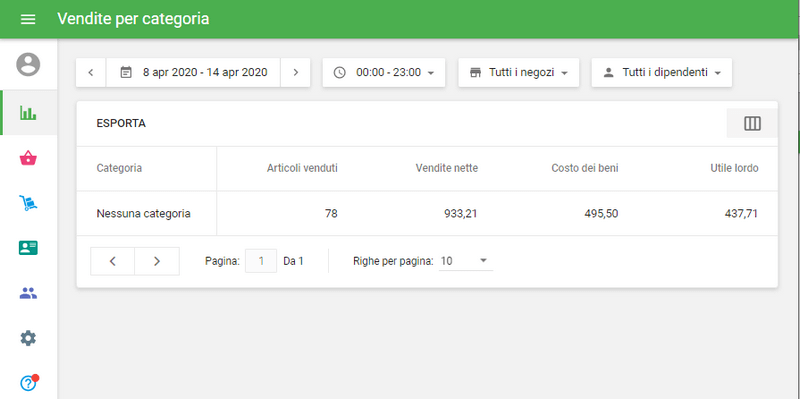Select the Reports bar chart sidebar icon
This screenshot has width=800, height=399.
[28, 113]
